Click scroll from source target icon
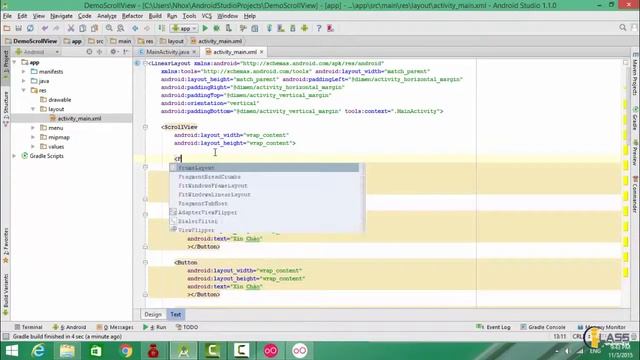This screenshot has height=360, width=640. point(89,52)
